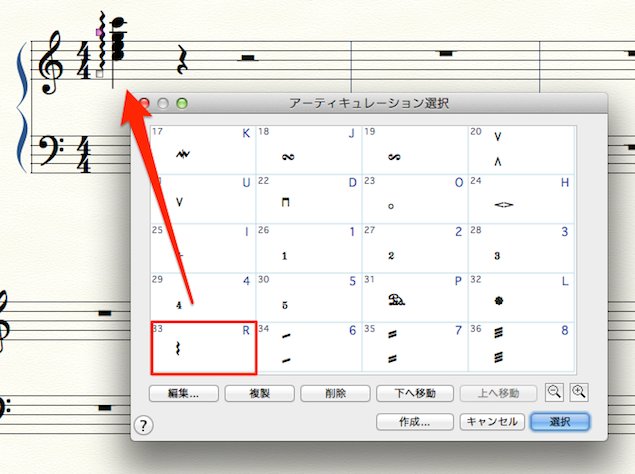Viewport: 635px width, 474px height.
Task: Click the white handle below the arpeggio line
Action: pos(100,74)
